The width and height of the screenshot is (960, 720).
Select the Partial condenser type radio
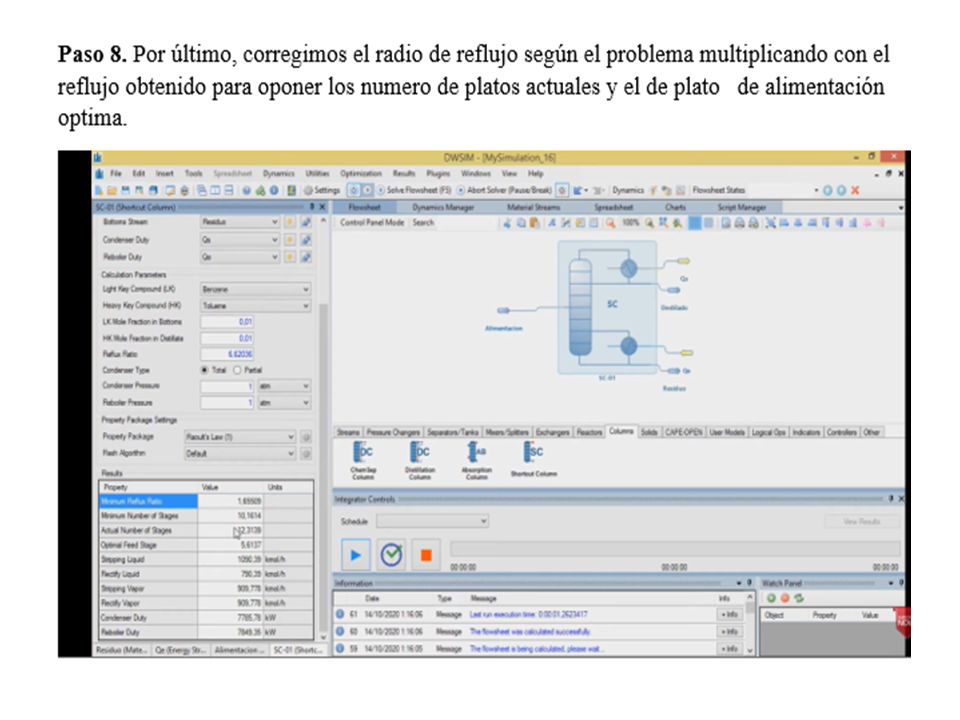tap(237, 370)
